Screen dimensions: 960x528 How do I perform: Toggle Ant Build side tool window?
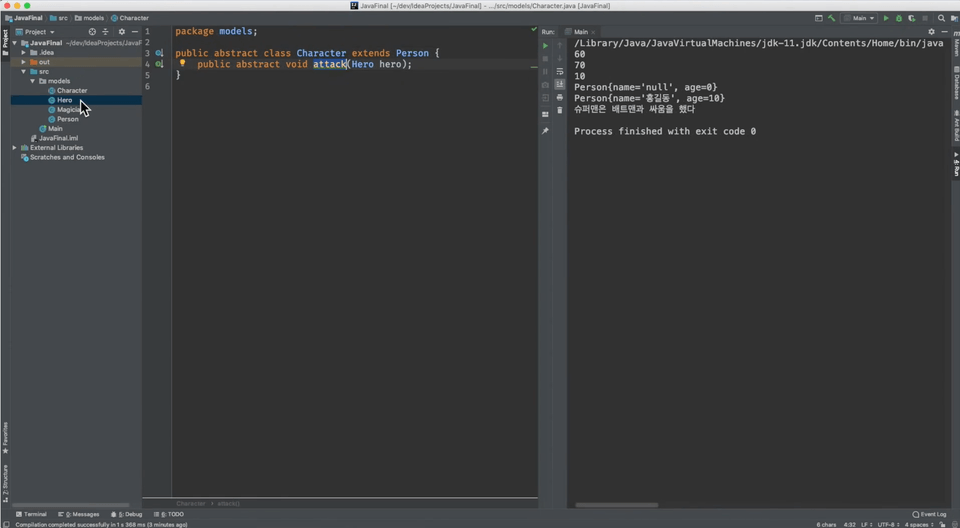(x=956, y=126)
